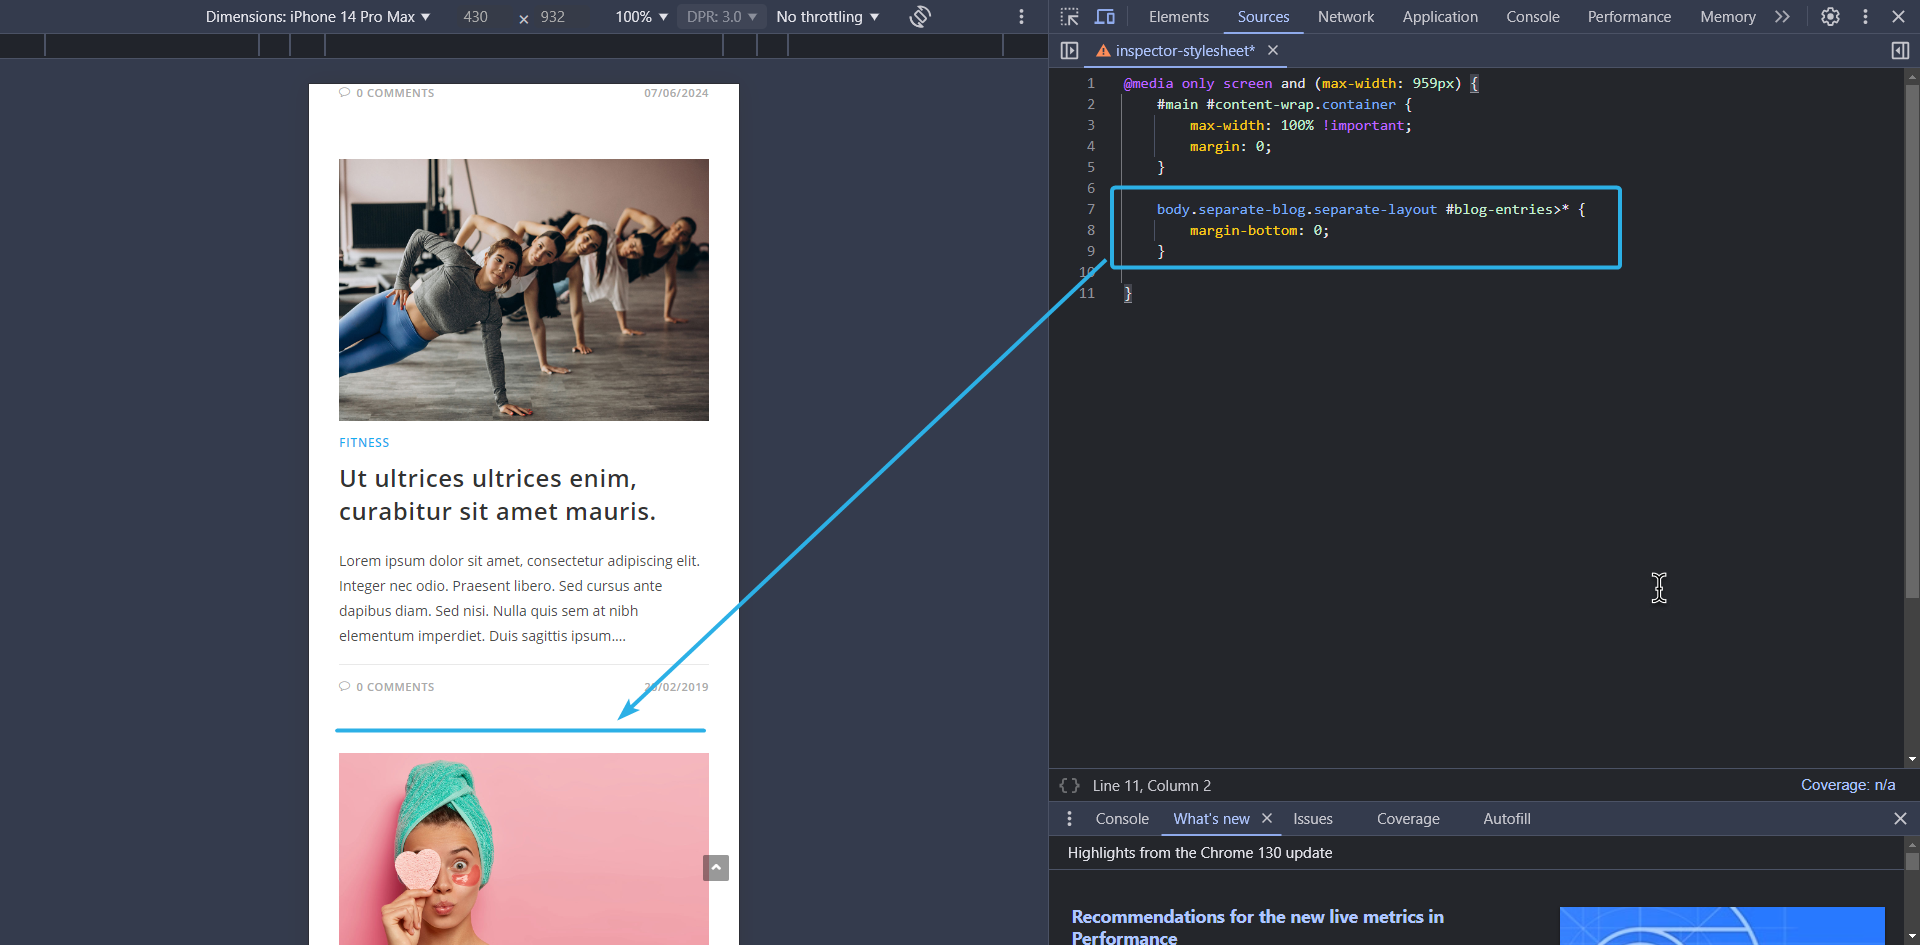Switch to the Application tab

tap(1440, 17)
